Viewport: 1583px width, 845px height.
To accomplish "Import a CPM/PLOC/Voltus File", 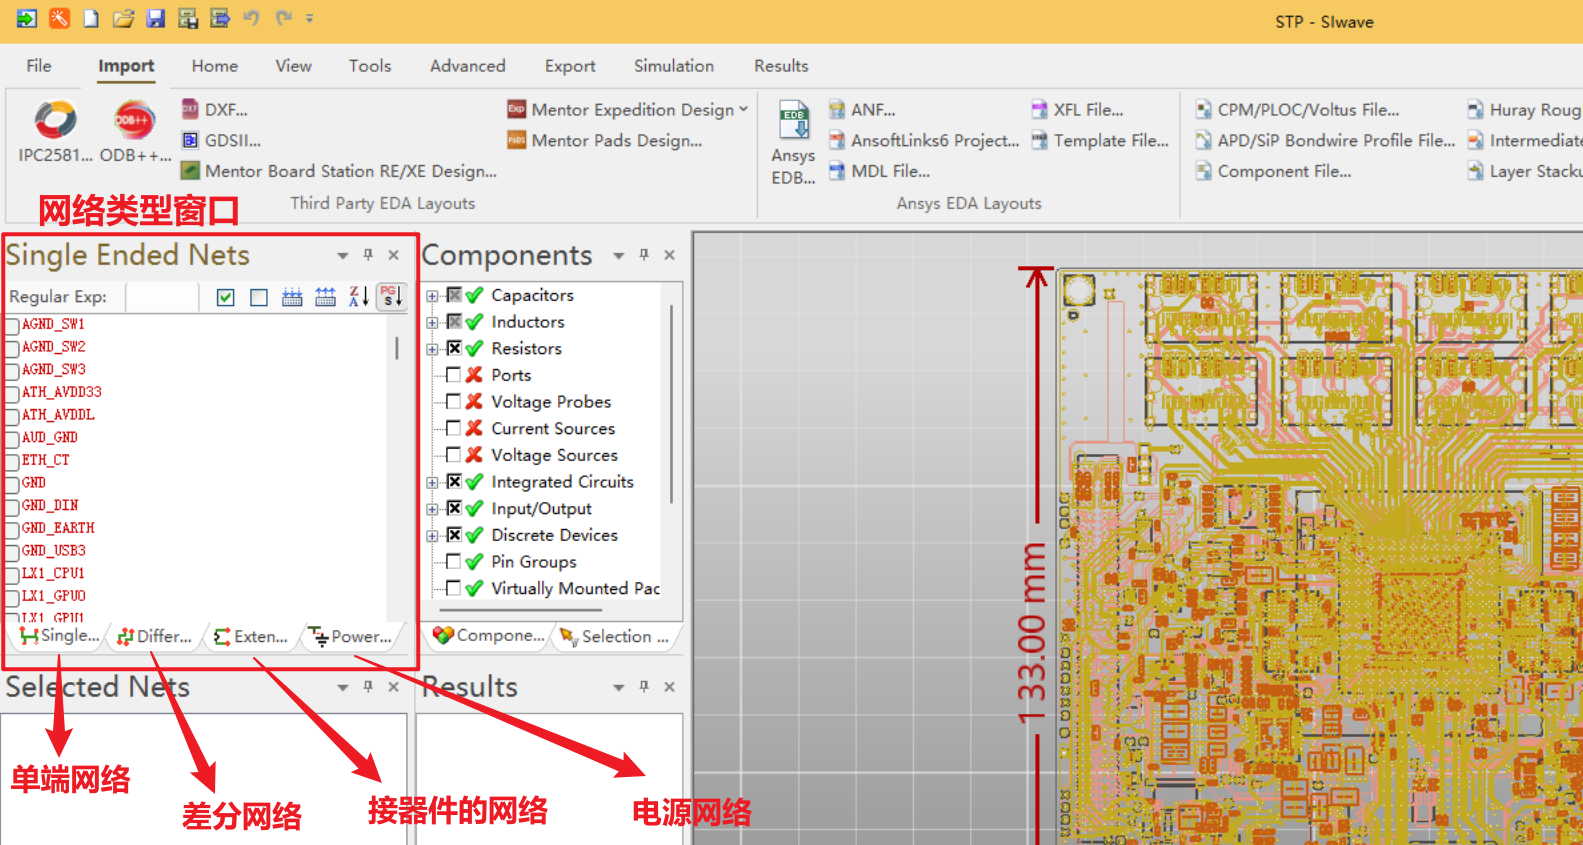I will click(x=1297, y=109).
